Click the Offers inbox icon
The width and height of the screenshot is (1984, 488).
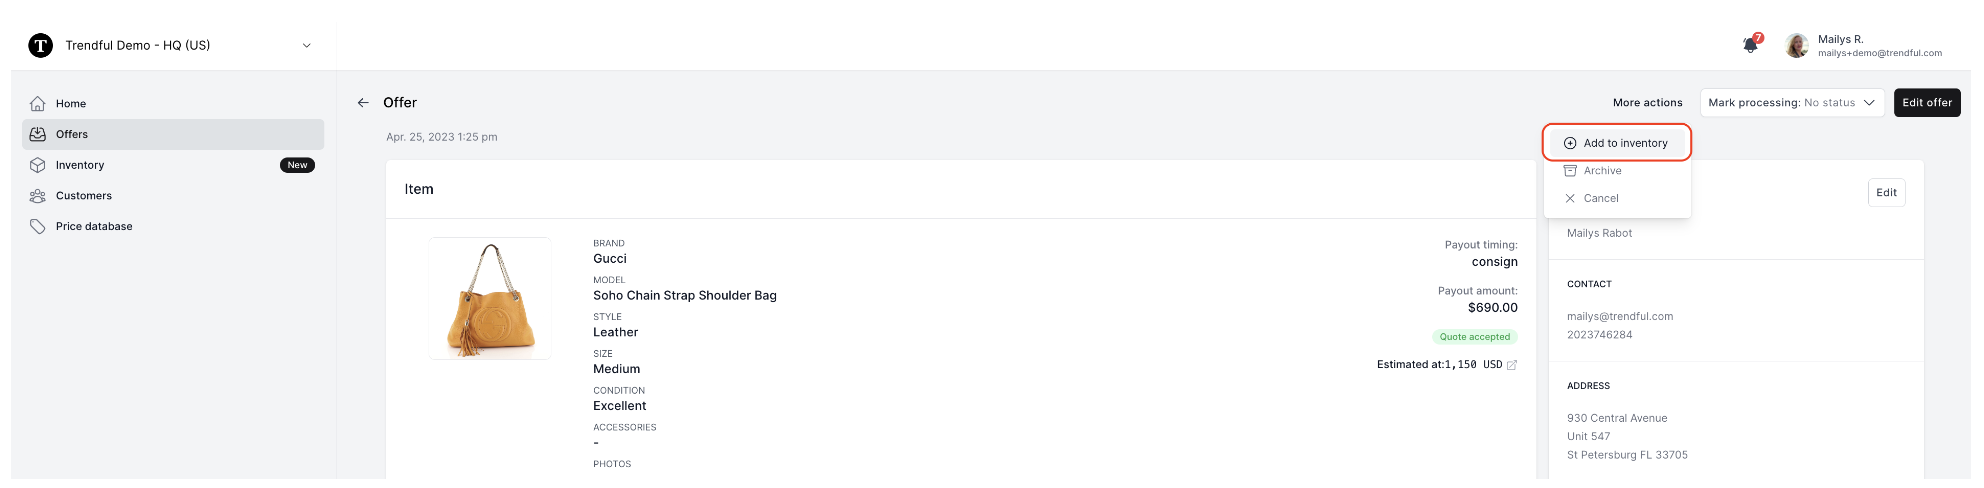click(38, 134)
